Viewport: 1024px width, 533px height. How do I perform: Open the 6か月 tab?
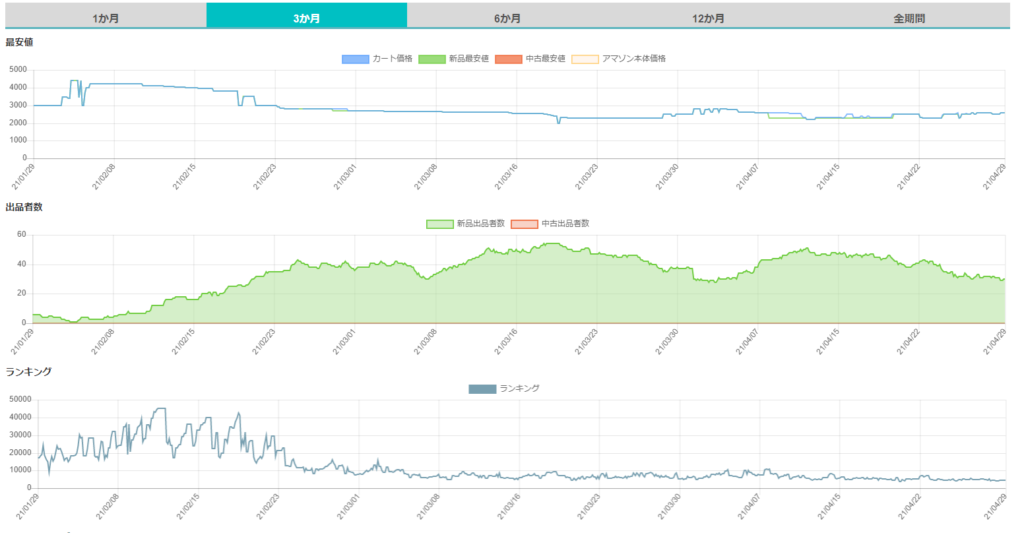(x=507, y=18)
